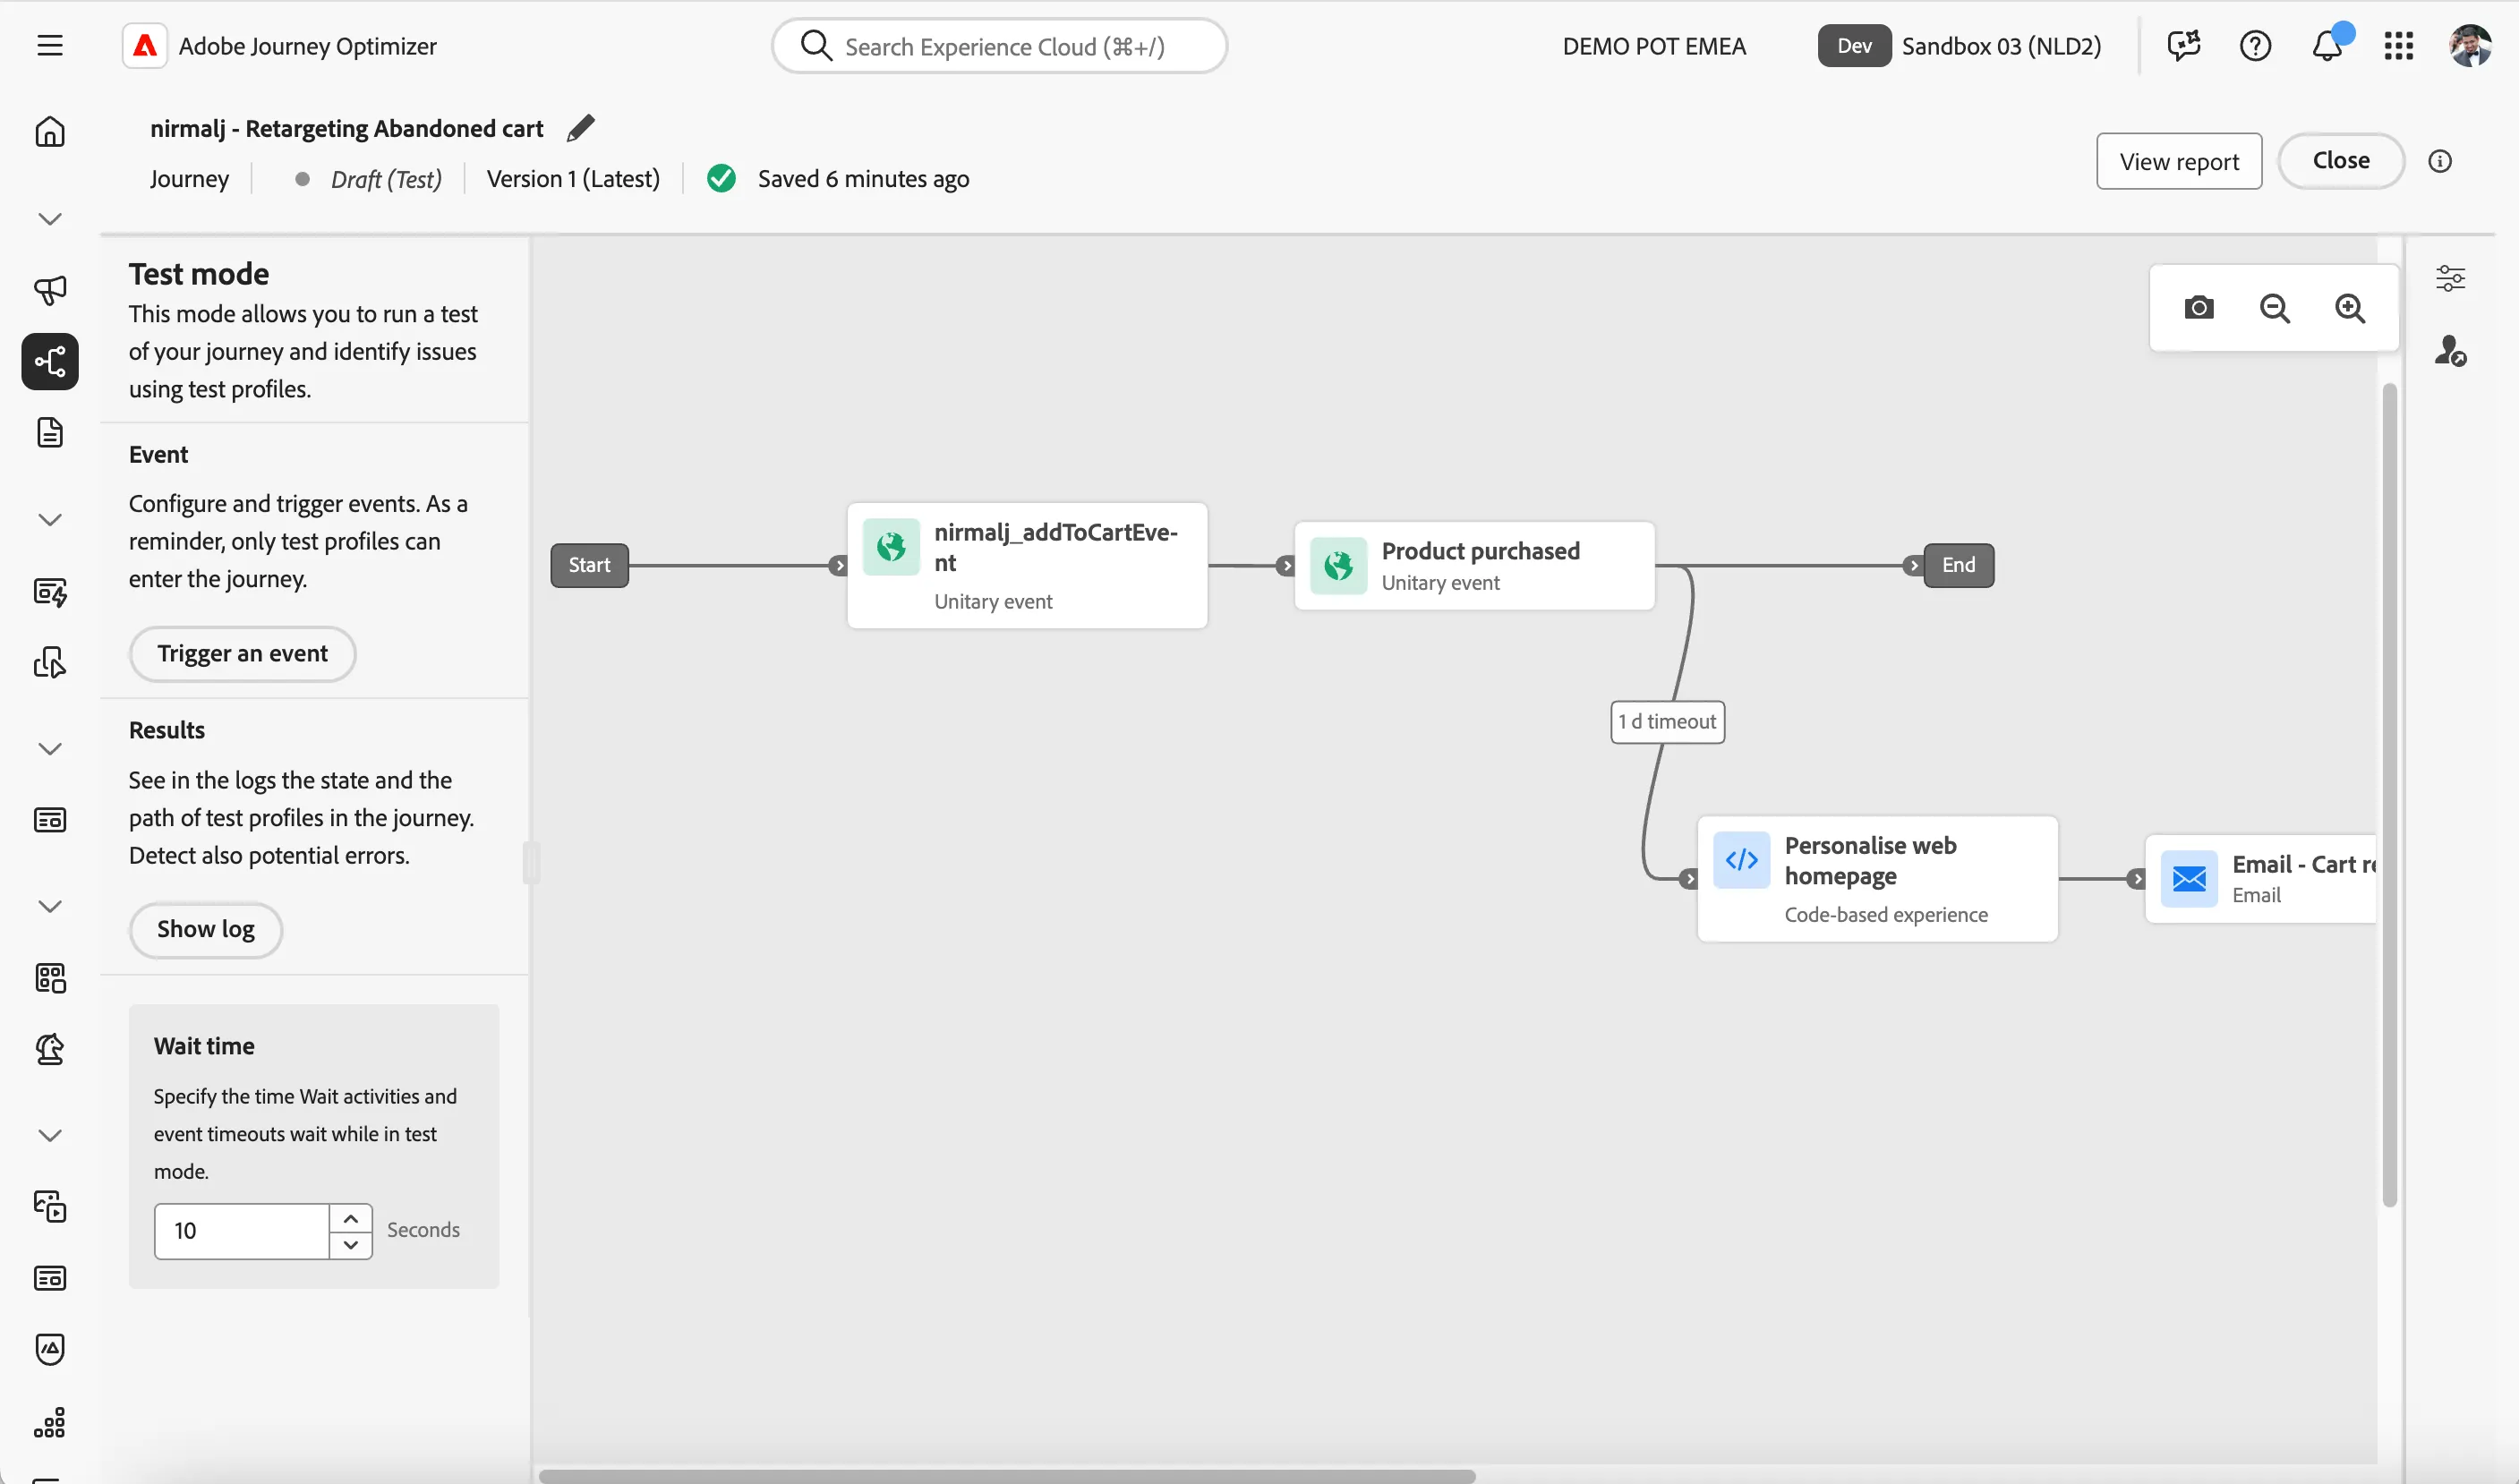The width and height of the screenshot is (2519, 1484).
Task: Focus the Search Experience Cloud field
Action: [x=999, y=46]
